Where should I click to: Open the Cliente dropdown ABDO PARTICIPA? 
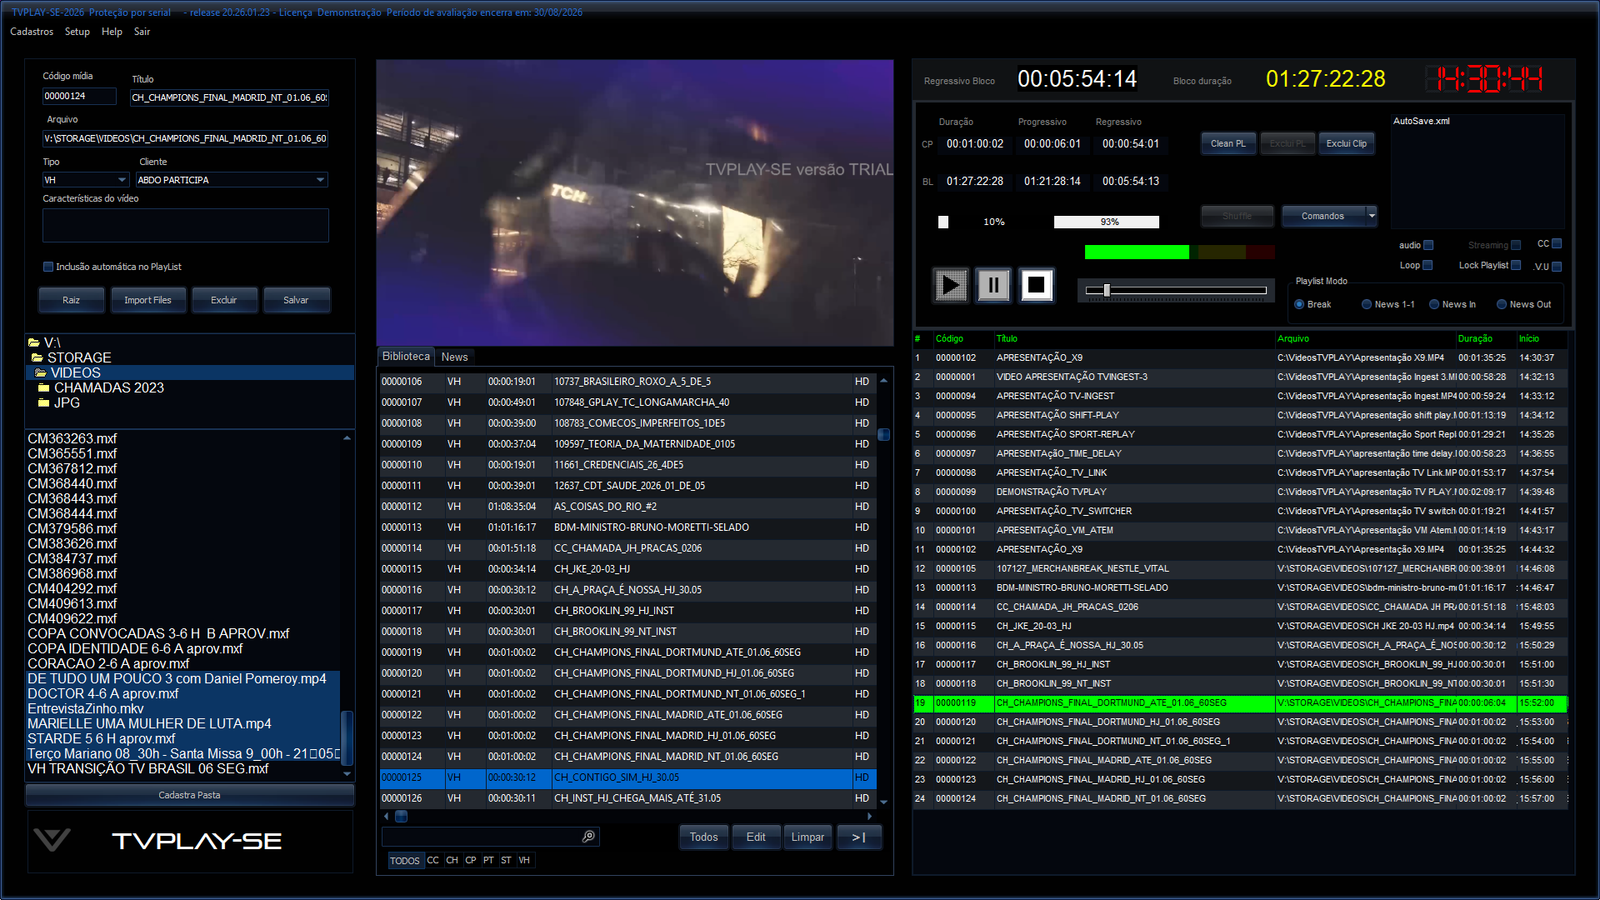232,180
